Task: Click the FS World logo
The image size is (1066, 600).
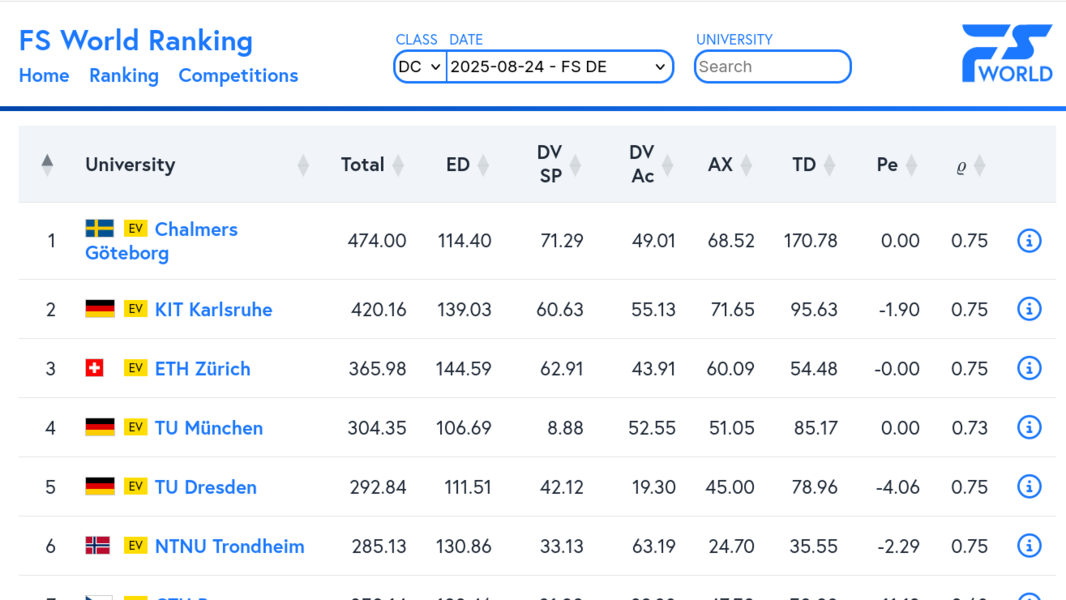Action: click(1006, 54)
